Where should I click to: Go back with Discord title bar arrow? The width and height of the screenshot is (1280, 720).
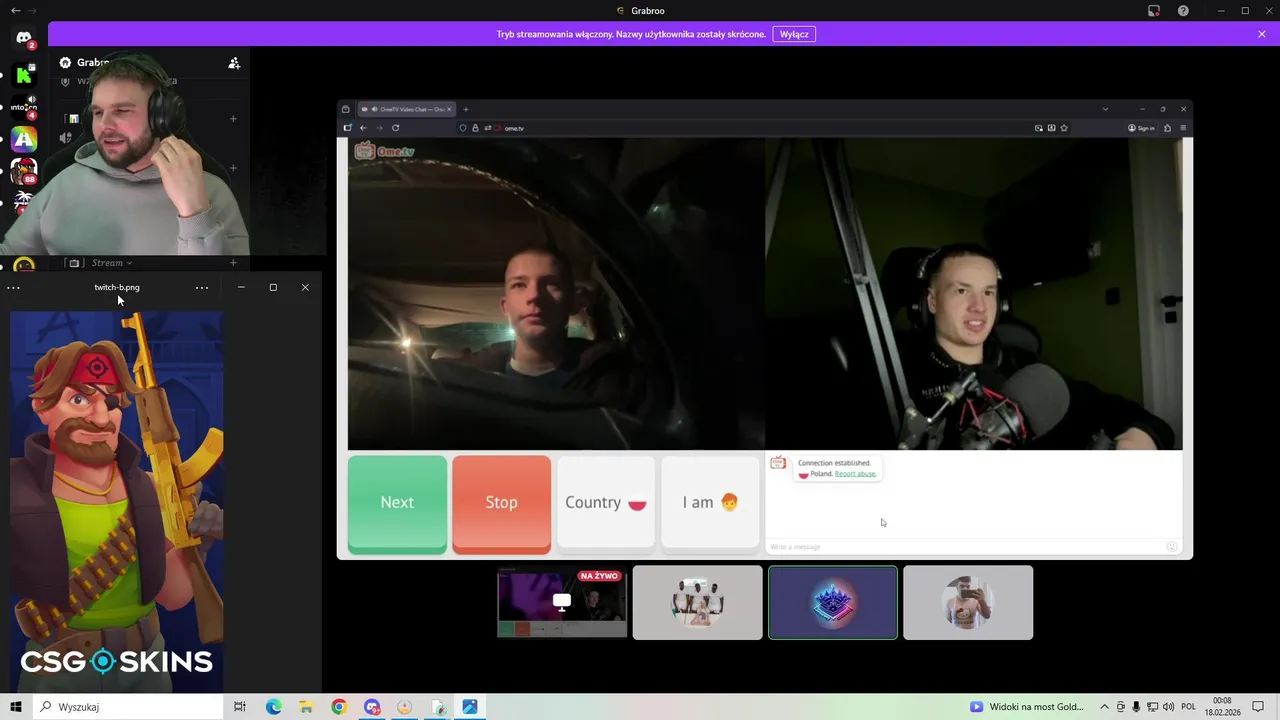coord(15,11)
